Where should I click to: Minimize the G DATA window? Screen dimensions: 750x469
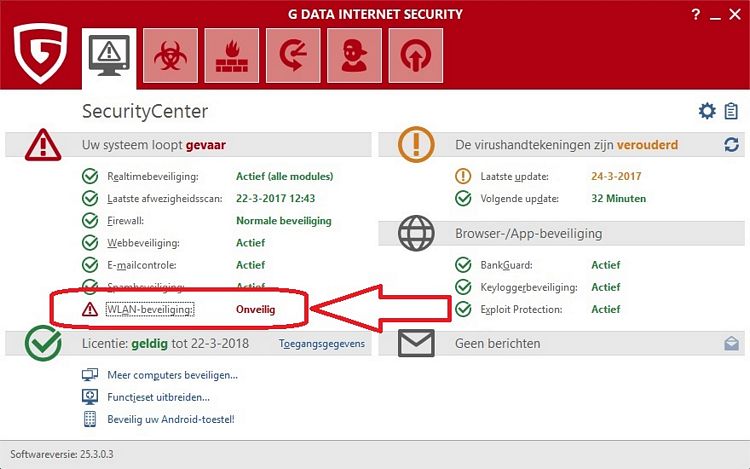(715, 16)
